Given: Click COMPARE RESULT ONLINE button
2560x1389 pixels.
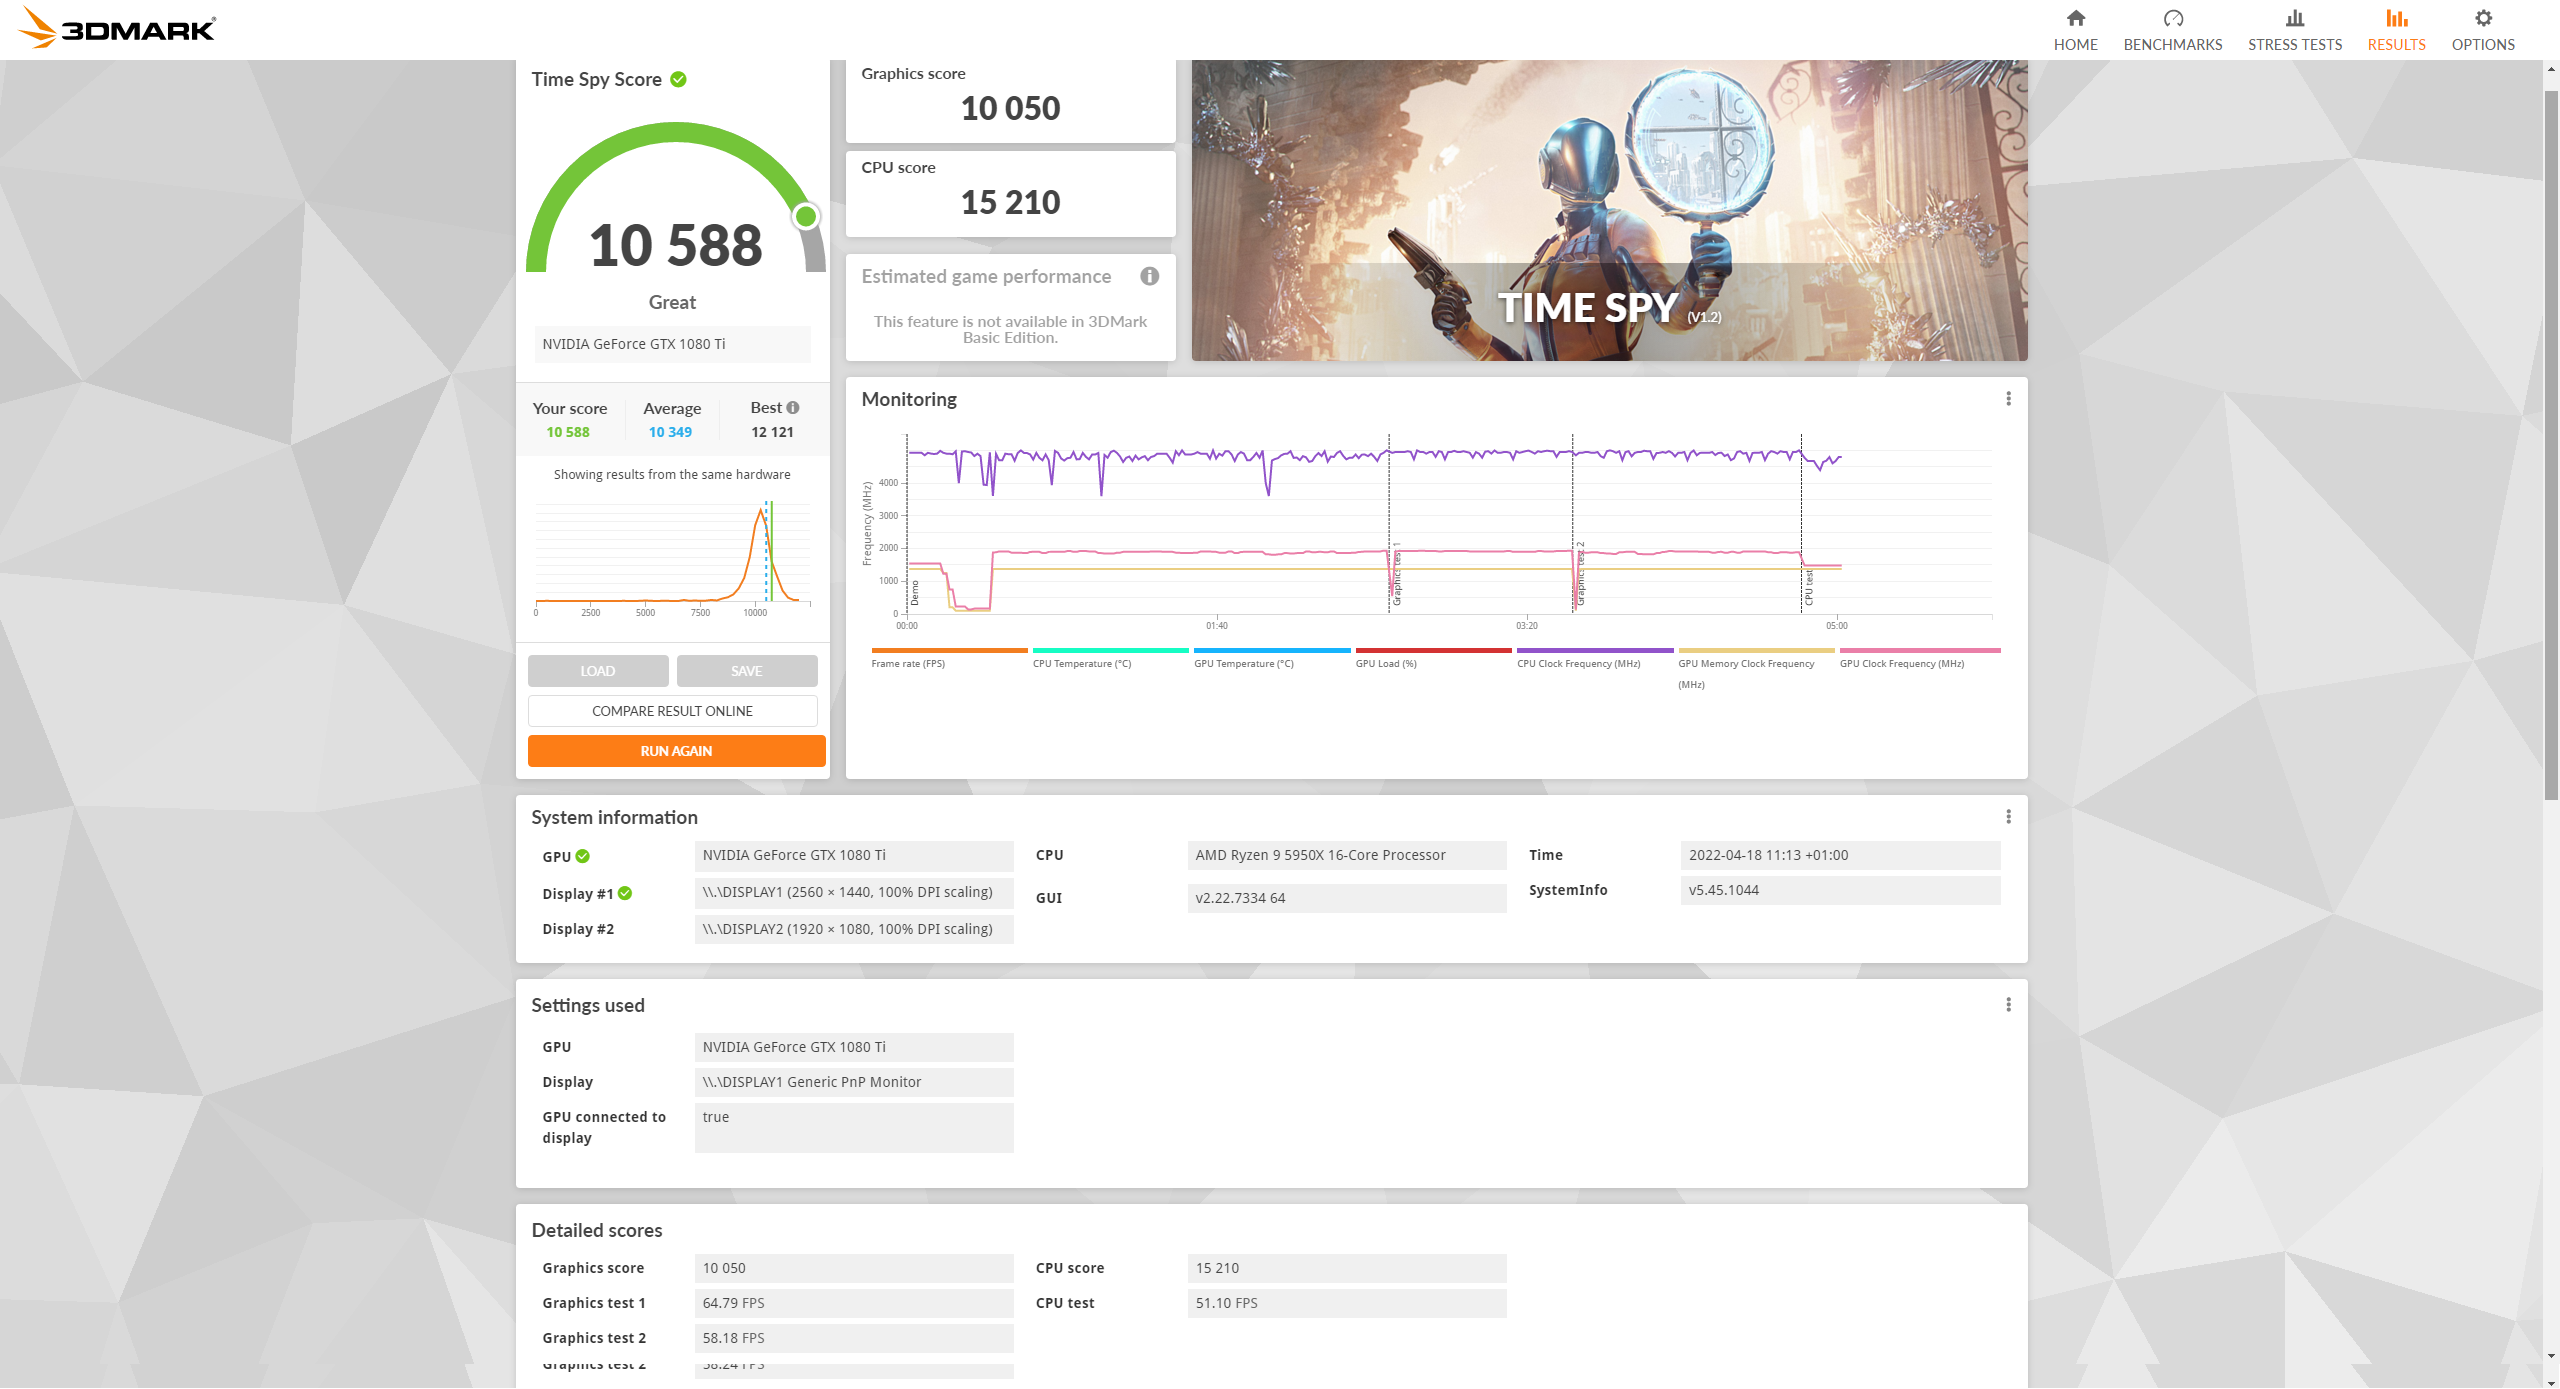Looking at the screenshot, I should pos(672,711).
